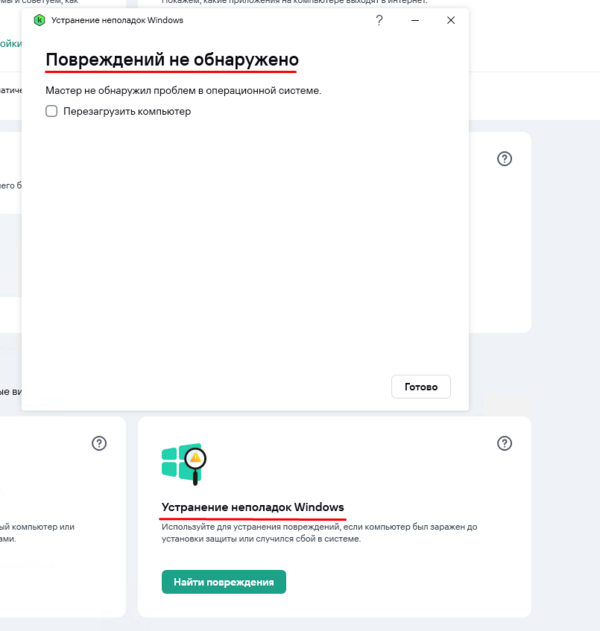Viewport: 600px width, 631px height.
Task: Open help in the dialog title bar
Action: click(x=379, y=20)
